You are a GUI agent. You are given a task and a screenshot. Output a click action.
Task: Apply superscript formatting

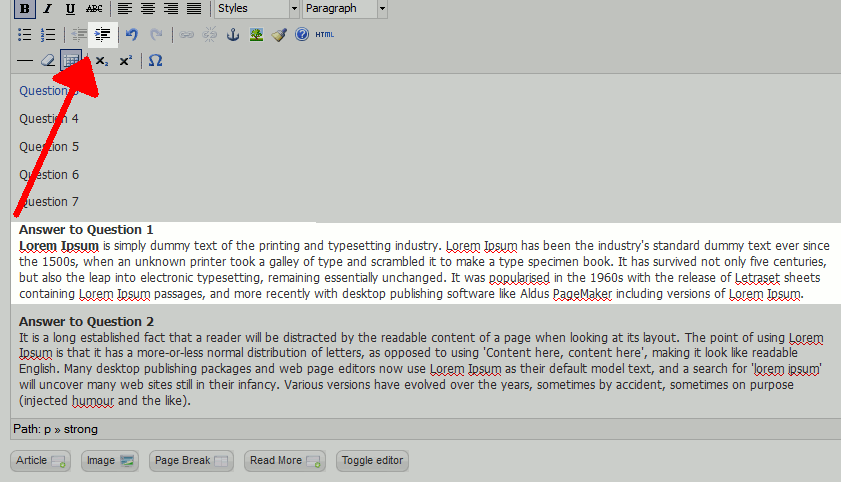[126, 61]
